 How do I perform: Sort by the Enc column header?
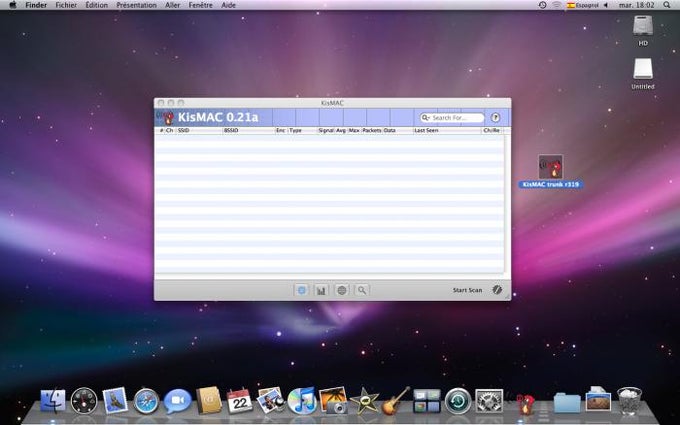point(281,130)
